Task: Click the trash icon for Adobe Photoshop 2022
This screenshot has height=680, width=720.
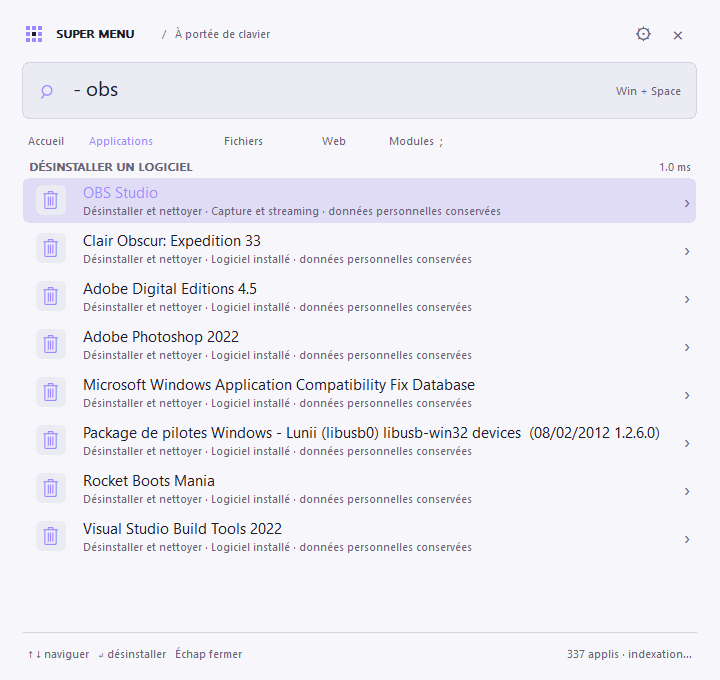Action: click(51, 344)
